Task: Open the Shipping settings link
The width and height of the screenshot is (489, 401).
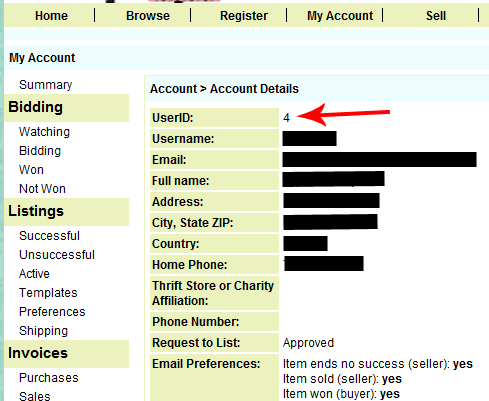Action: [x=43, y=331]
